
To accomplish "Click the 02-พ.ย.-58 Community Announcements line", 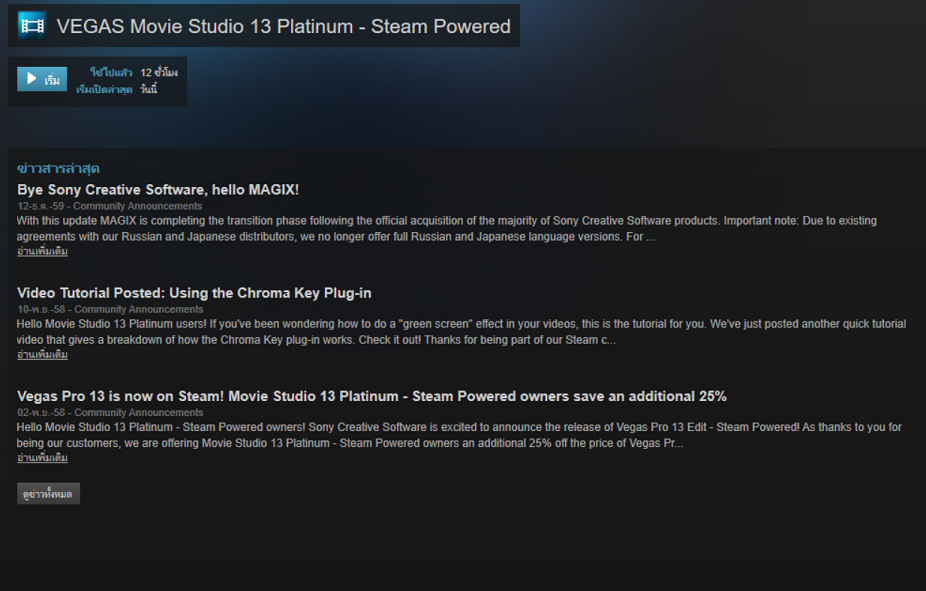I will point(109,412).
